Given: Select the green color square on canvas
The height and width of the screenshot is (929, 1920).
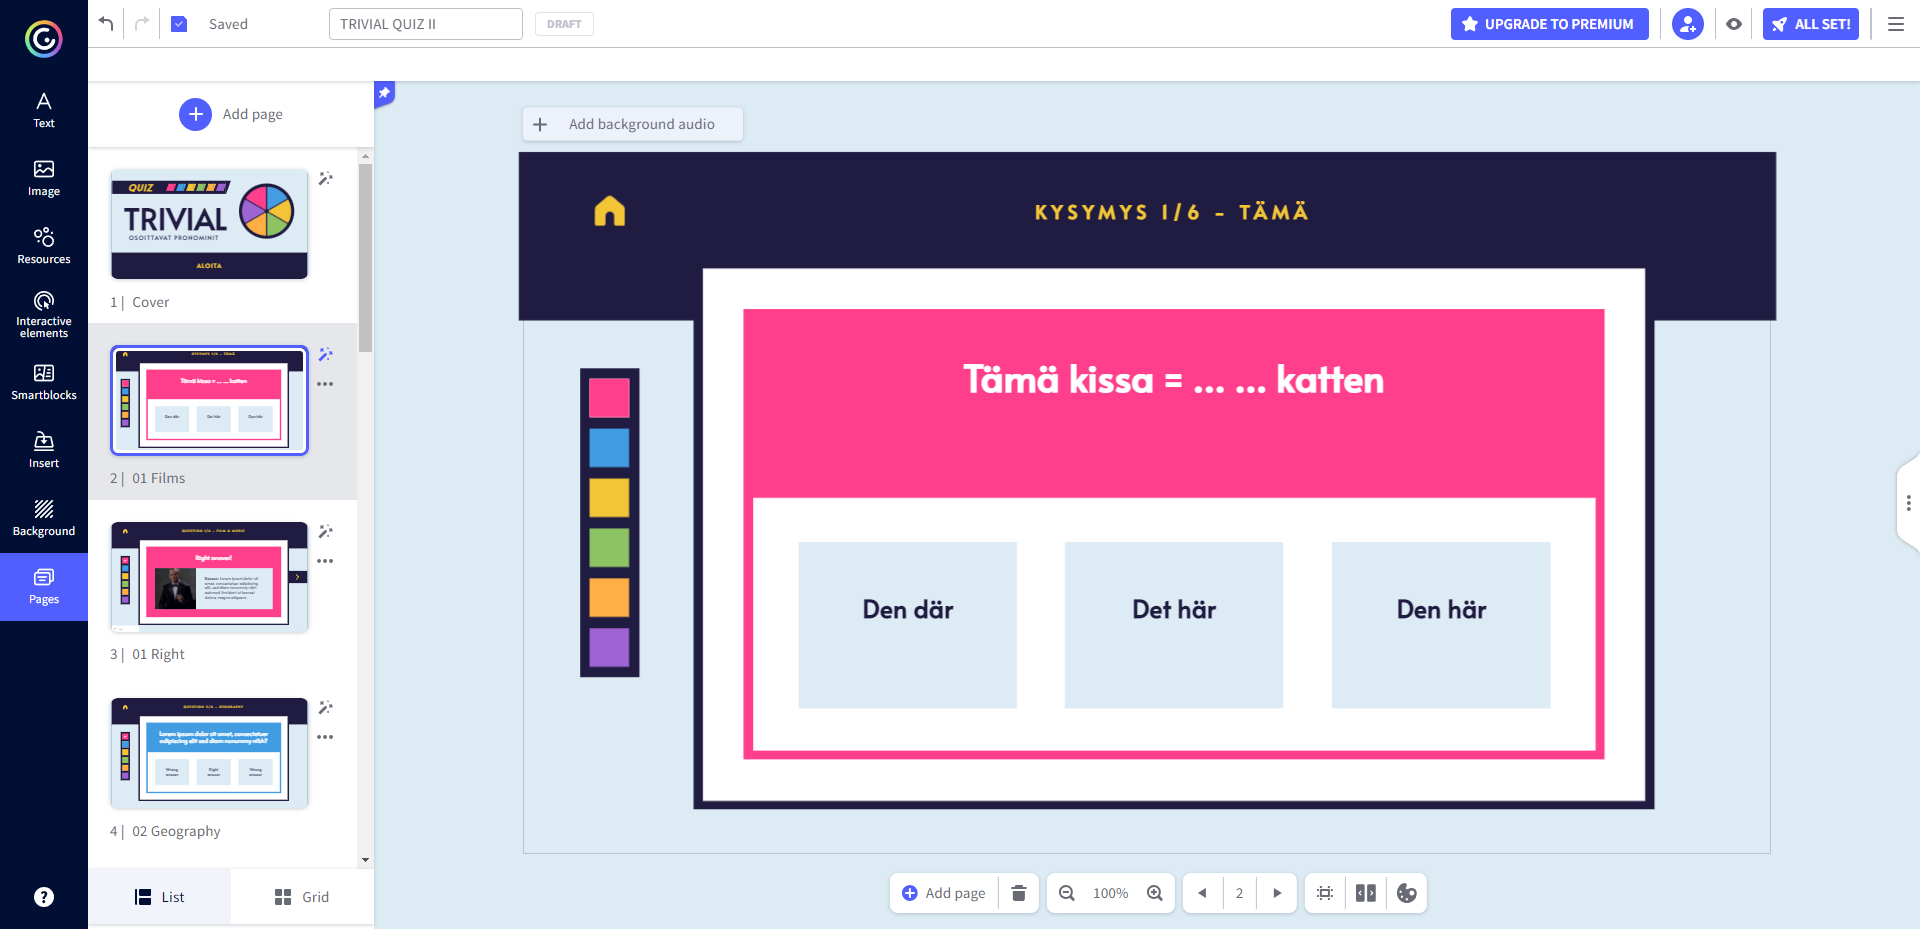Looking at the screenshot, I should point(609,547).
